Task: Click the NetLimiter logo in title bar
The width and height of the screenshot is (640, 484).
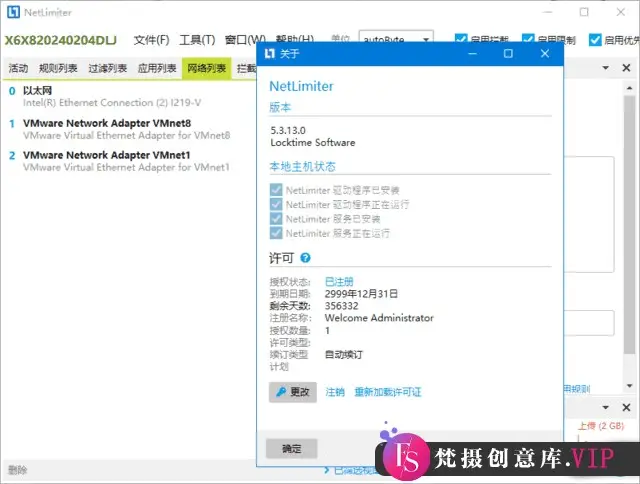Action: pos(13,12)
